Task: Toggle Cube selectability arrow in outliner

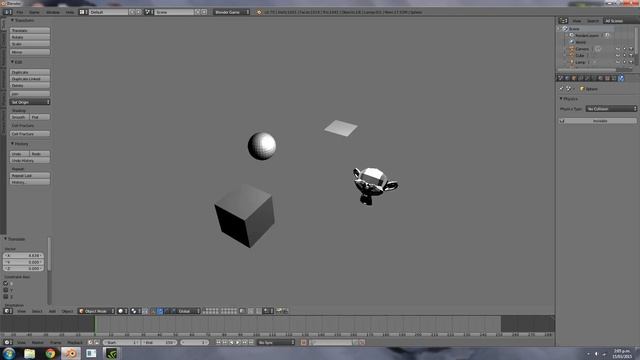Action: pos(624,56)
